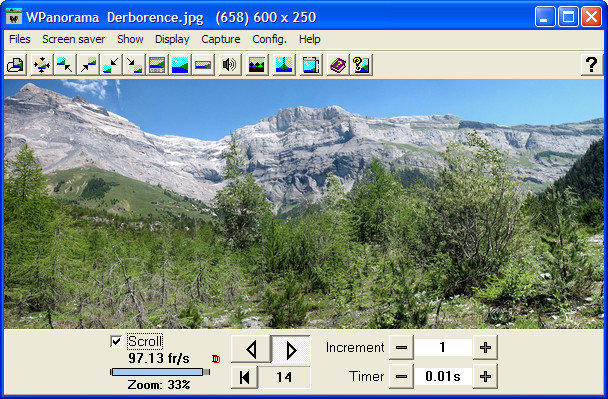Viewport: 608px width, 399px height.
Task: Click the capture frame toolbar icon
Action: (311, 64)
